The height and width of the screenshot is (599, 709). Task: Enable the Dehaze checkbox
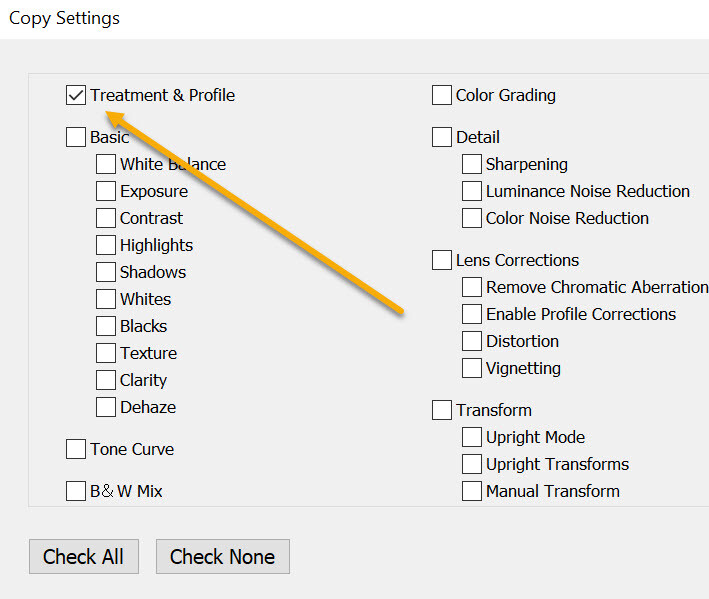point(106,407)
